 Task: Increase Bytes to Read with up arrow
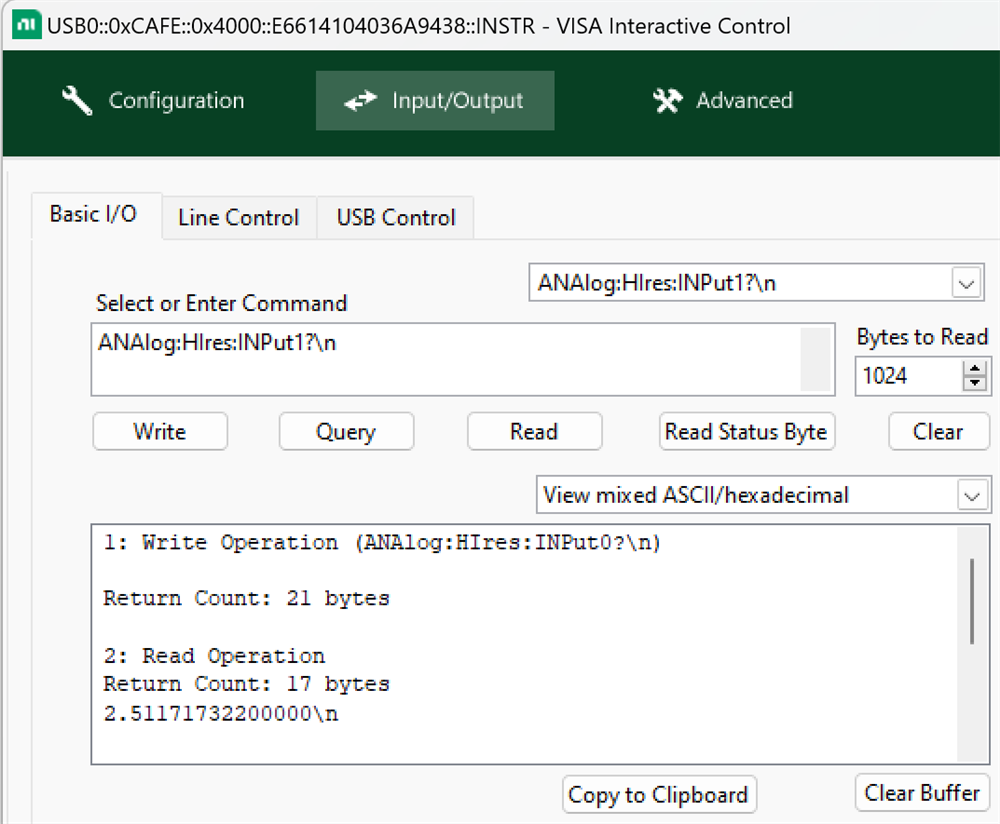pos(974,368)
